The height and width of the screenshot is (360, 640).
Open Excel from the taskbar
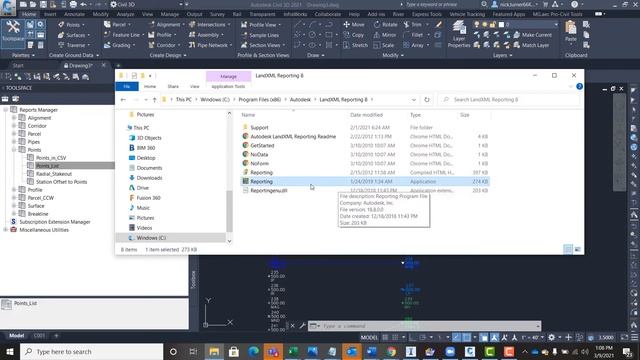[x=293, y=351]
